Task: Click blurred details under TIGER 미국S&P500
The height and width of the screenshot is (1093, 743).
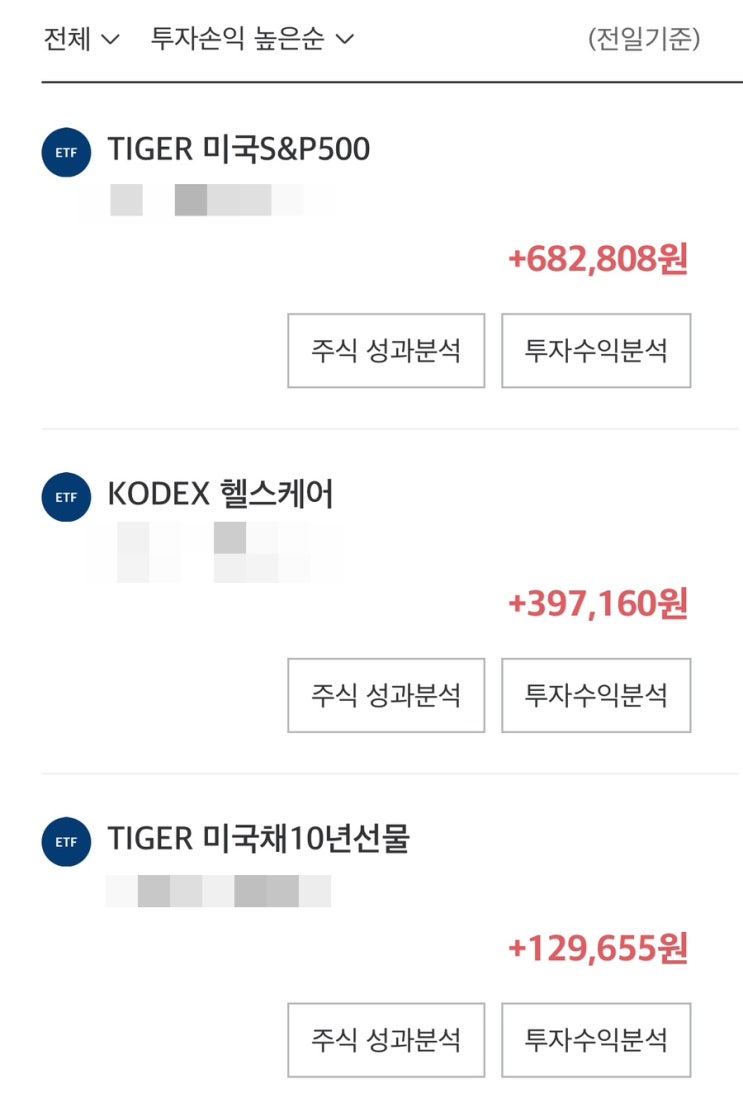Action: (x=210, y=200)
